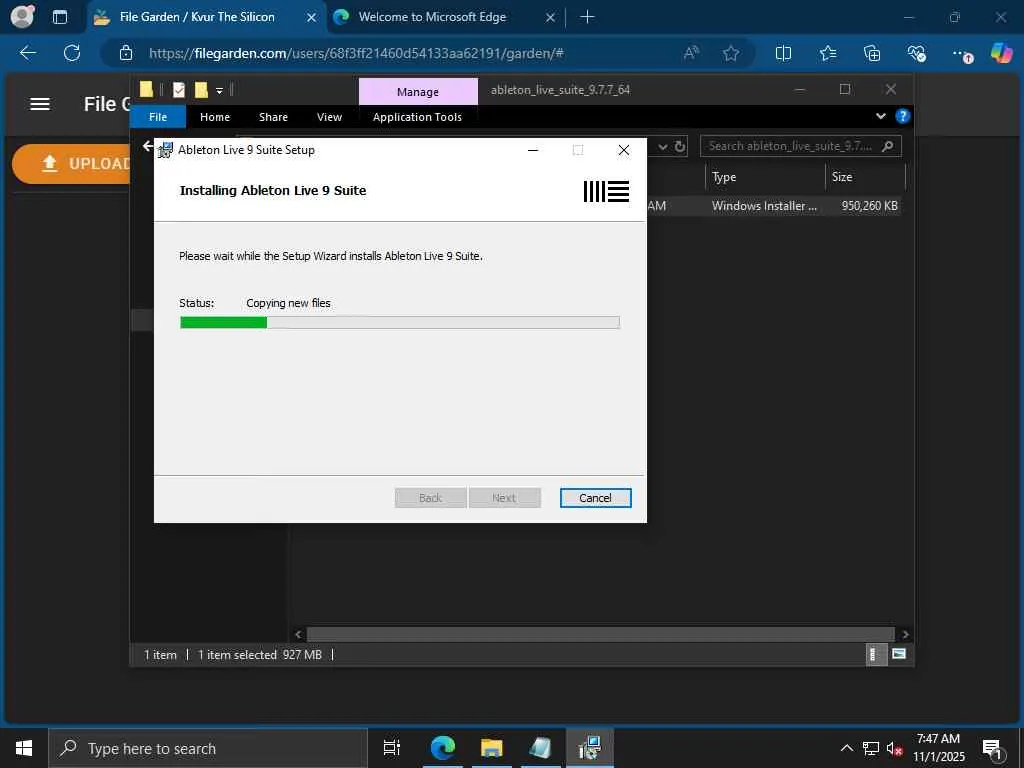Open Edge Settings and more menu
Image resolution: width=1024 pixels, height=768 pixels.
coord(961,54)
